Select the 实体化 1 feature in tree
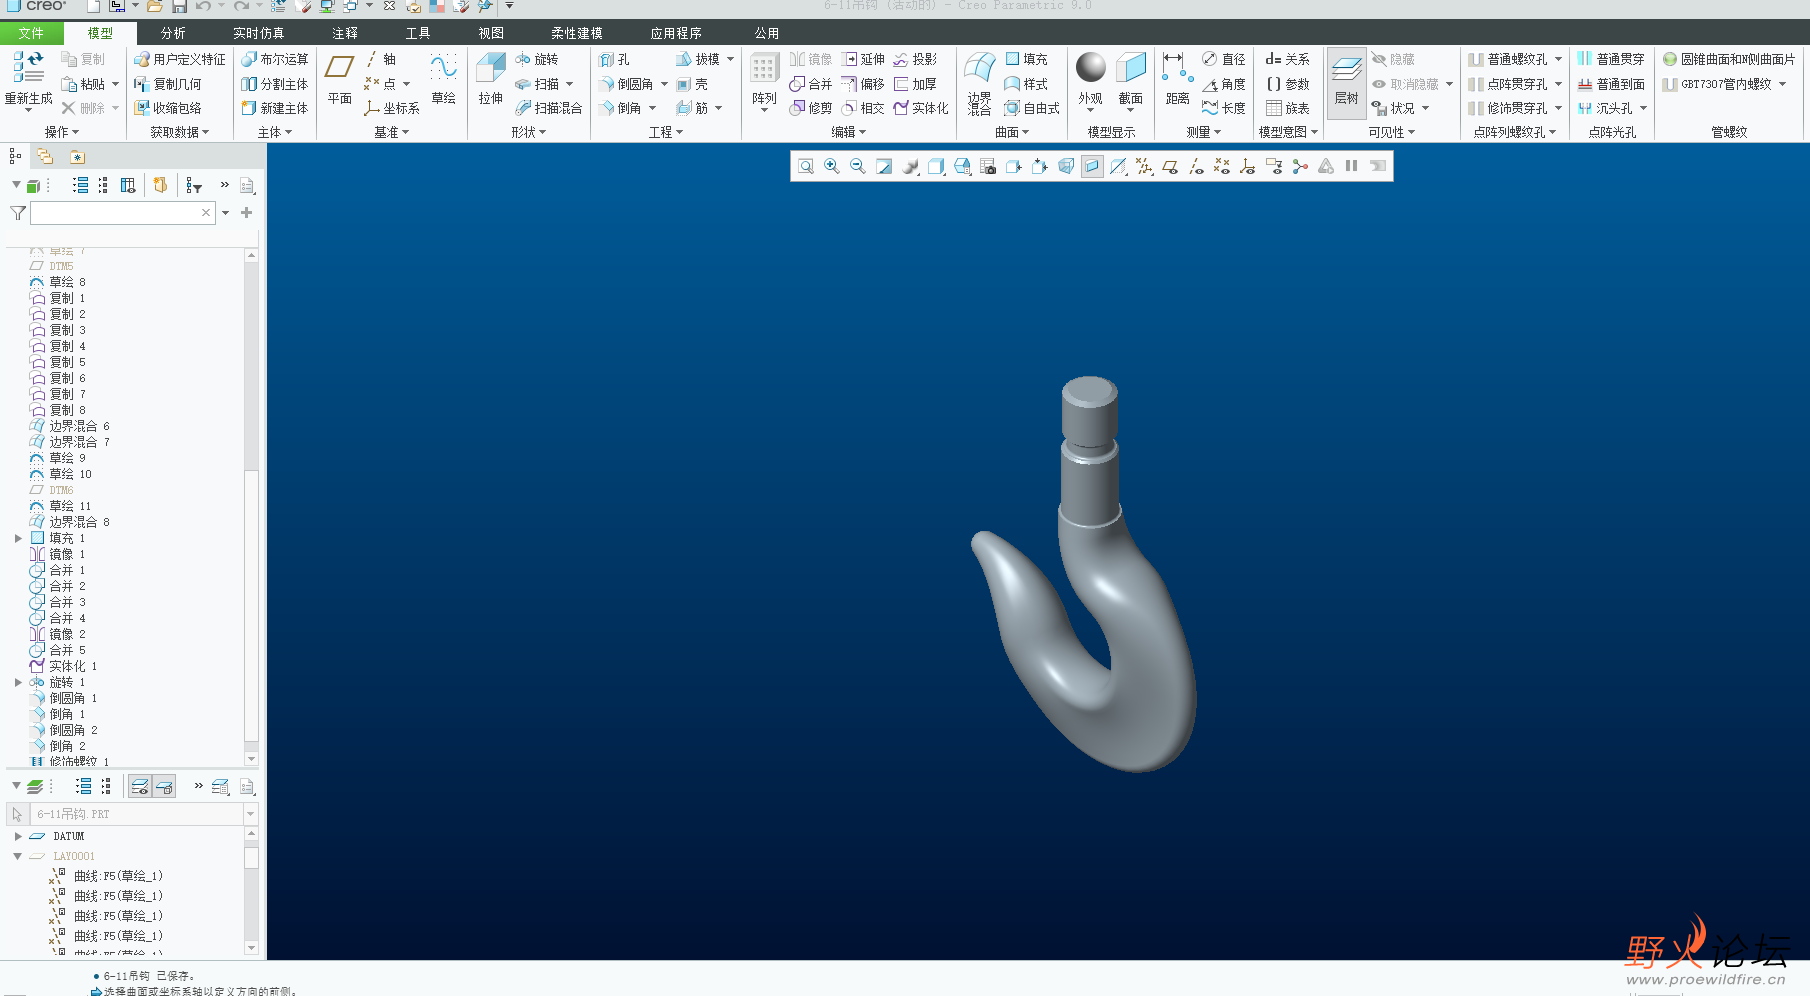The width and height of the screenshot is (1810, 996). [64, 666]
